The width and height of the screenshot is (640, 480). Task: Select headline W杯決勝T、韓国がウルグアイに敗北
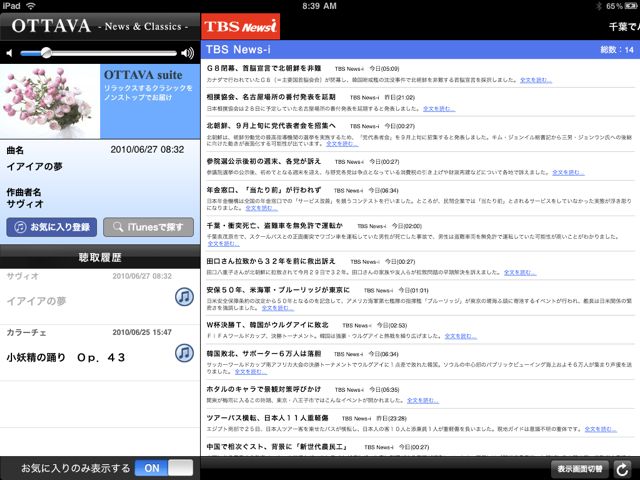click(x=267, y=325)
